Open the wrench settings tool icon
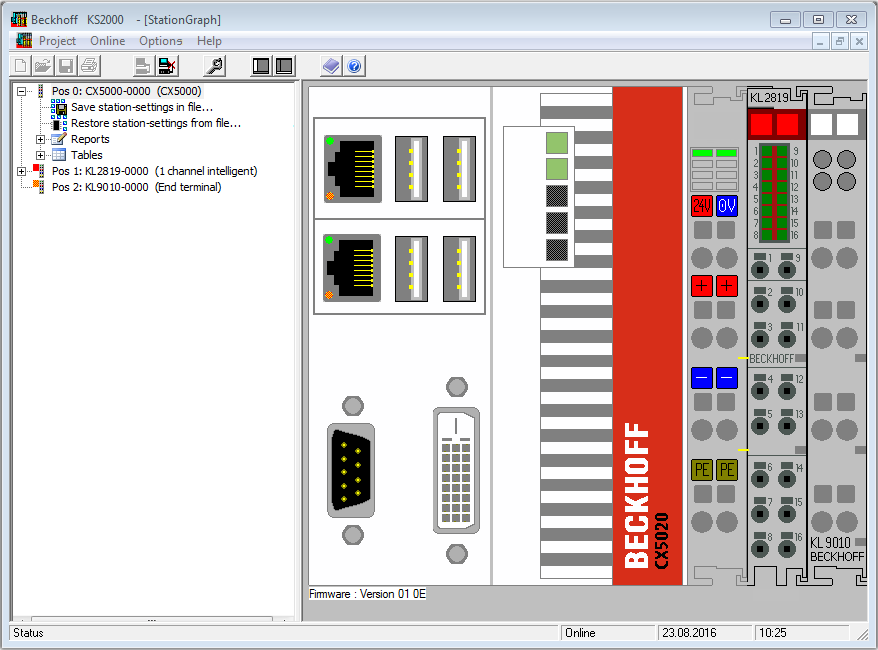 click(x=215, y=66)
